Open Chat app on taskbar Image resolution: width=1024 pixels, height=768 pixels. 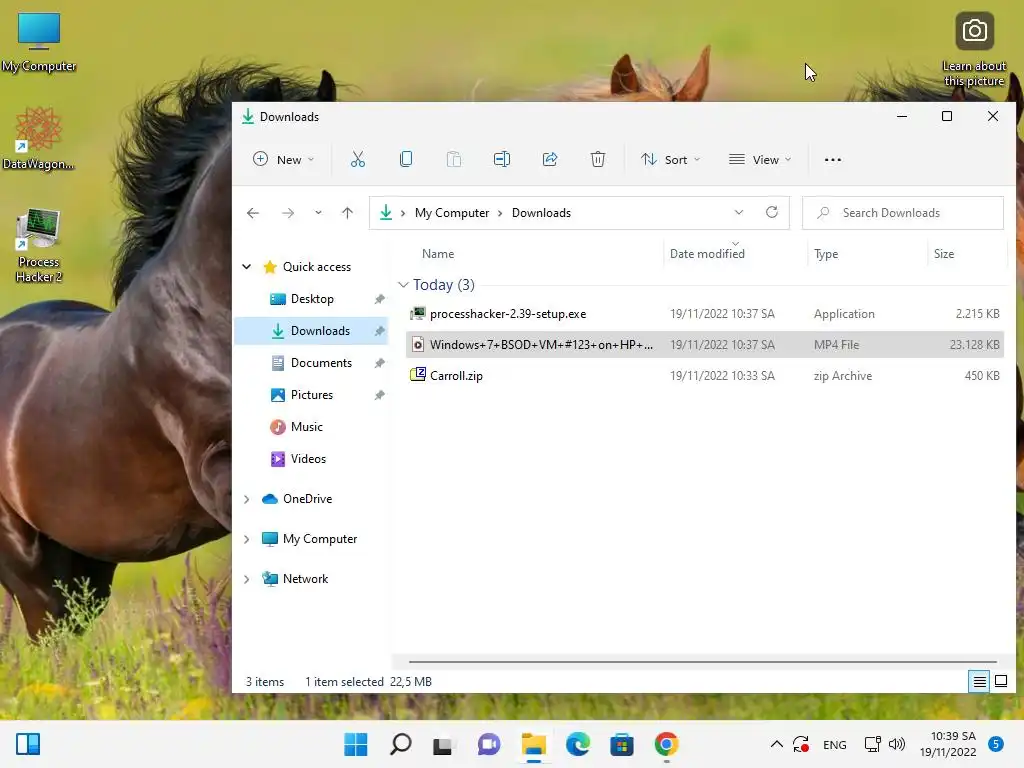pos(488,744)
